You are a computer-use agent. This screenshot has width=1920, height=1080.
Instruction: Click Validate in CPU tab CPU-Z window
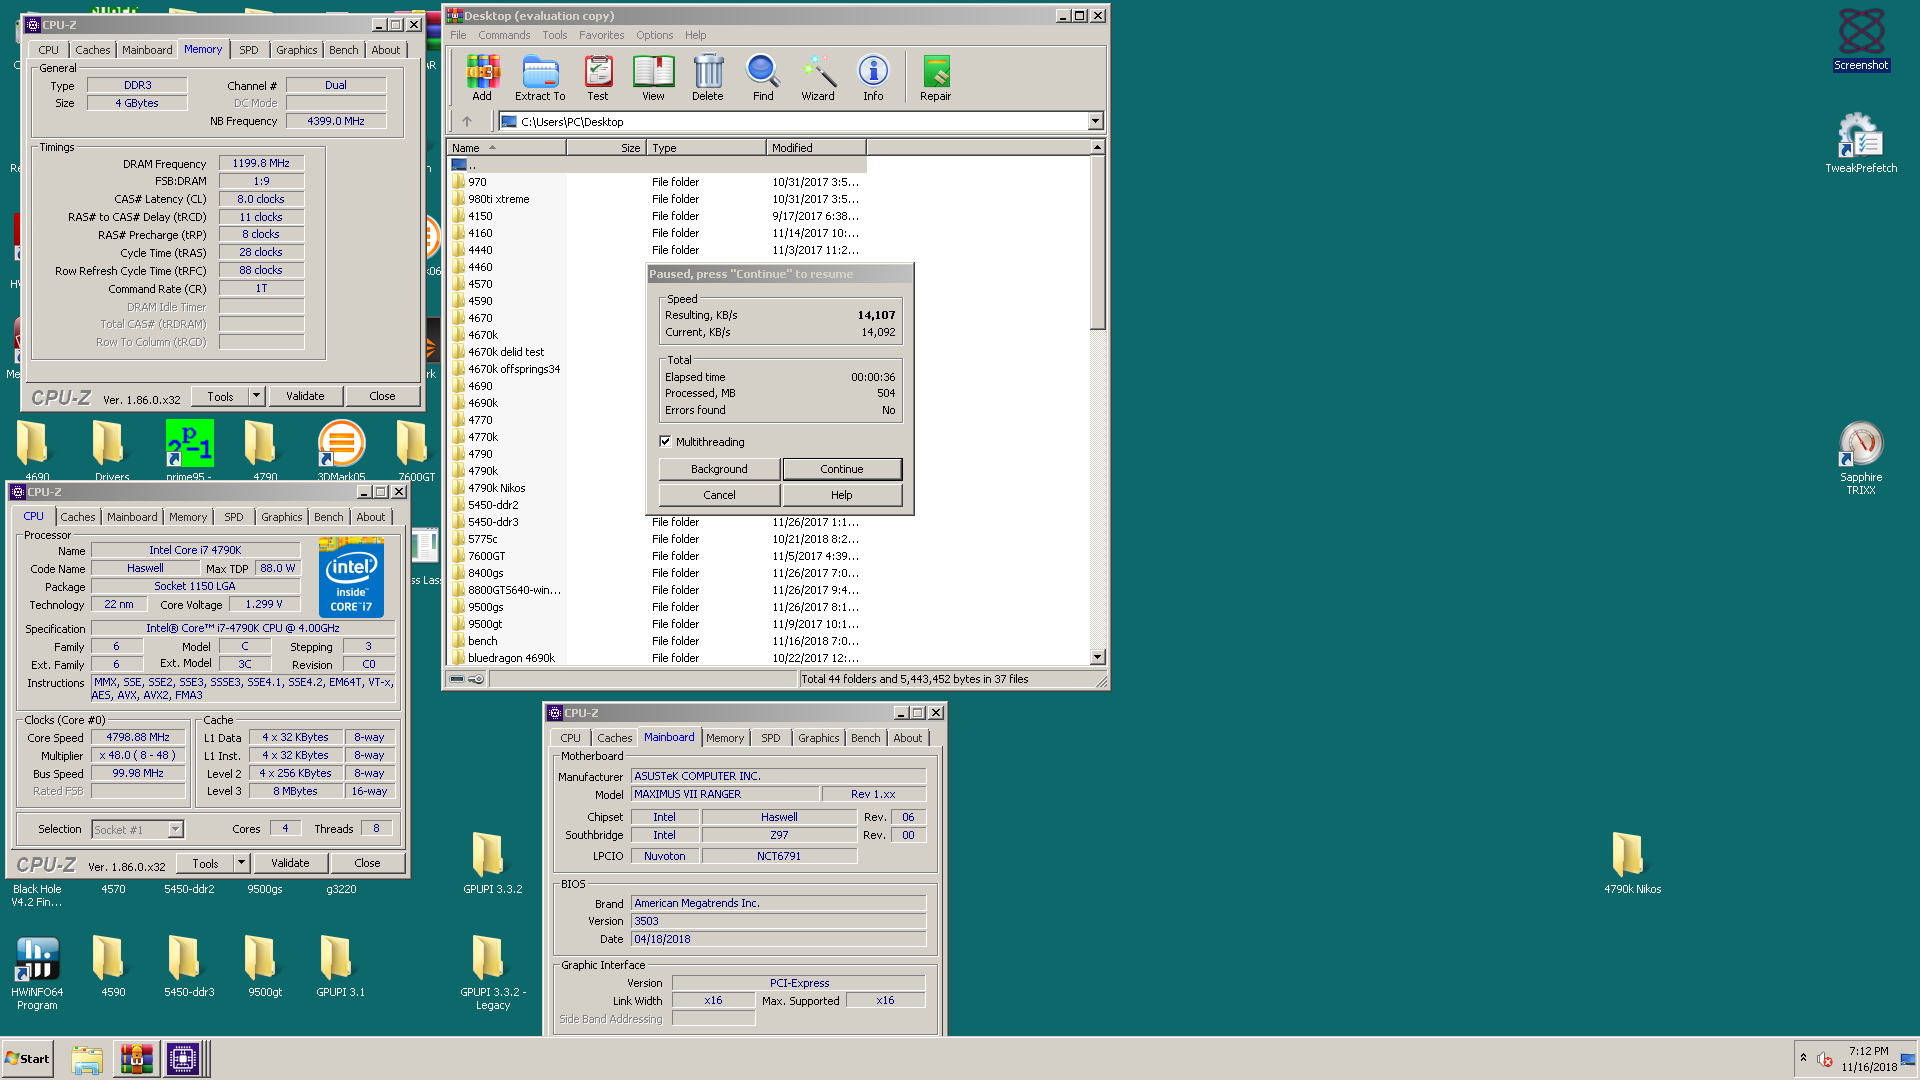(x=290, y=863)
